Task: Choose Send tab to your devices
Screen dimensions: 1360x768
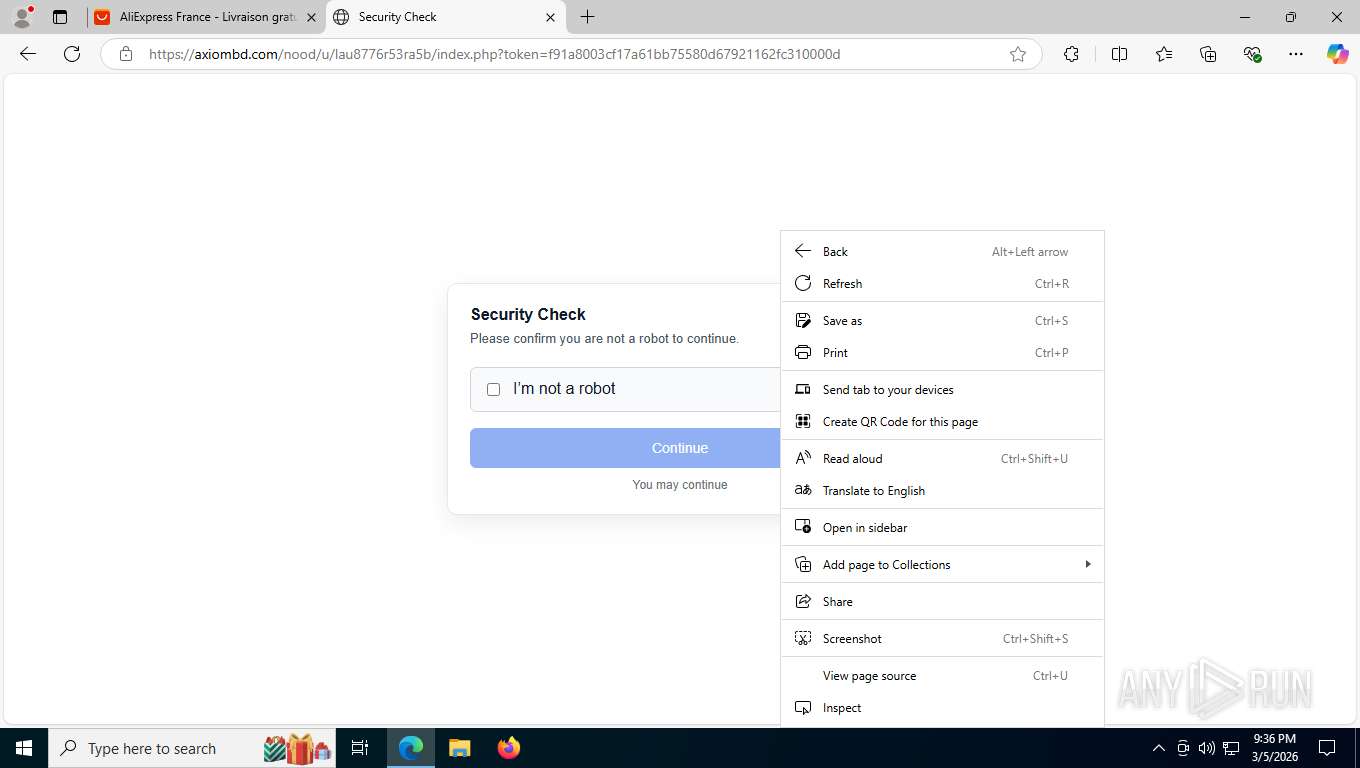Action: pos(942,390)
